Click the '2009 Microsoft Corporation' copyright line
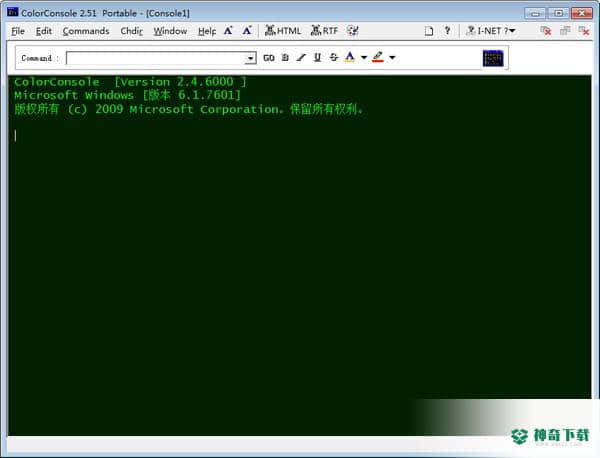This screenshot has height=458, width=600. point(188,109)
